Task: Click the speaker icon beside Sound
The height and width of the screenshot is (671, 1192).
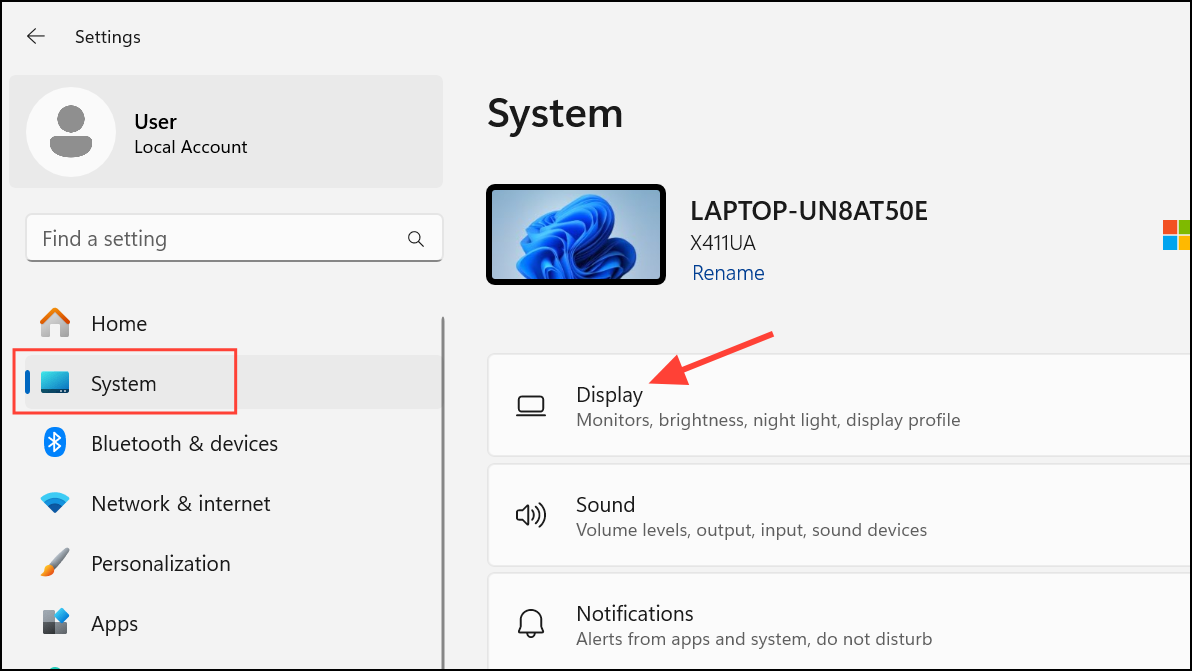Action: pos(531,515)
